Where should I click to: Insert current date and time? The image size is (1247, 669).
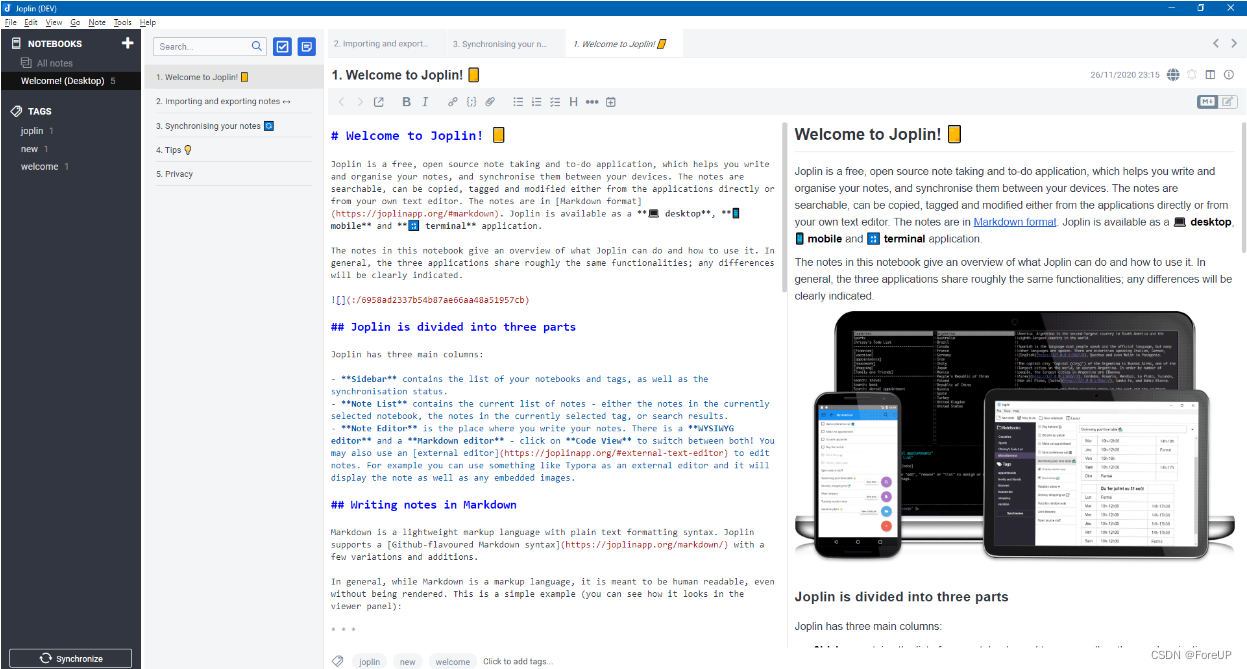coord(611,102)
